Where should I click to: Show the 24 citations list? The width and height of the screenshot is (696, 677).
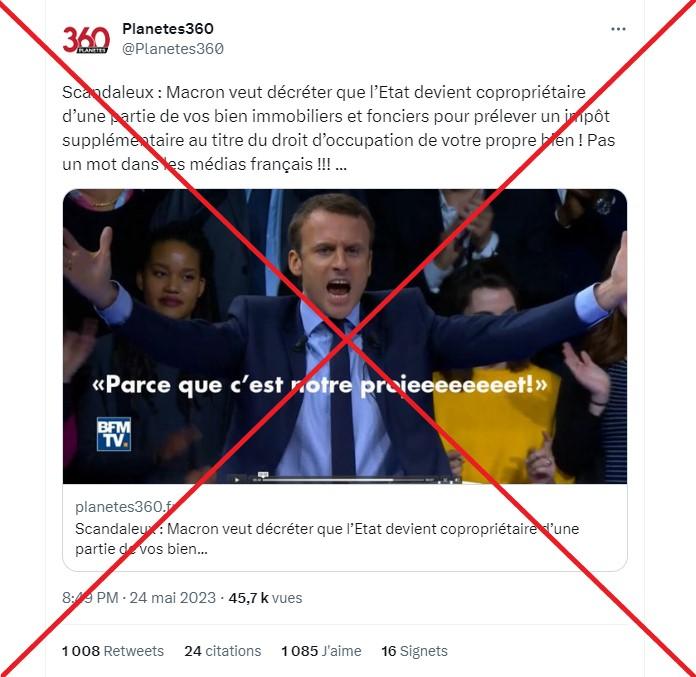[x=222, y=651]
